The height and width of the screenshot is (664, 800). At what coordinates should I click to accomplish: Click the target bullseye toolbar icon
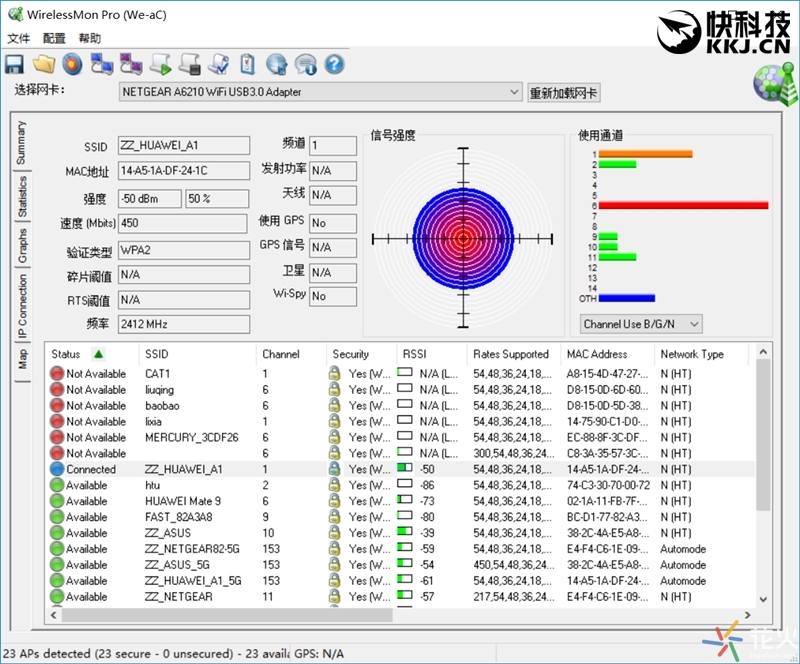tap(72, 64)
